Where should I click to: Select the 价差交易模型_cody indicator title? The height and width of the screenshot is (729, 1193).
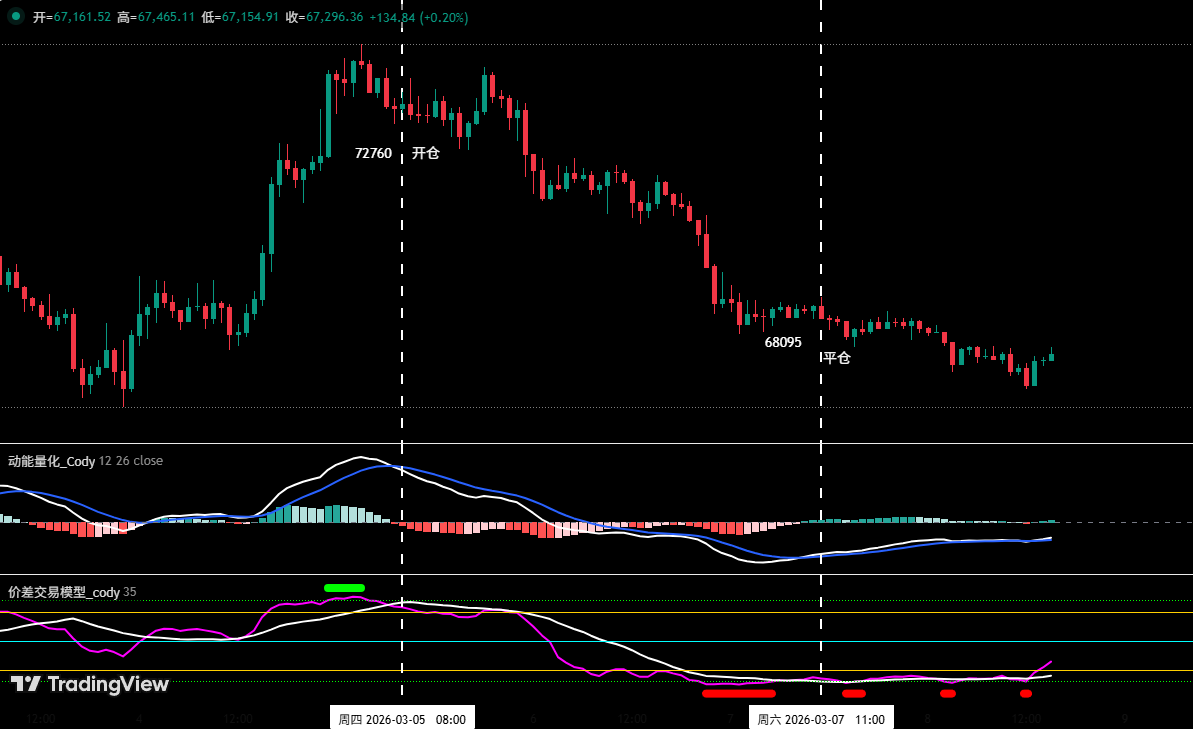point(64,592)
